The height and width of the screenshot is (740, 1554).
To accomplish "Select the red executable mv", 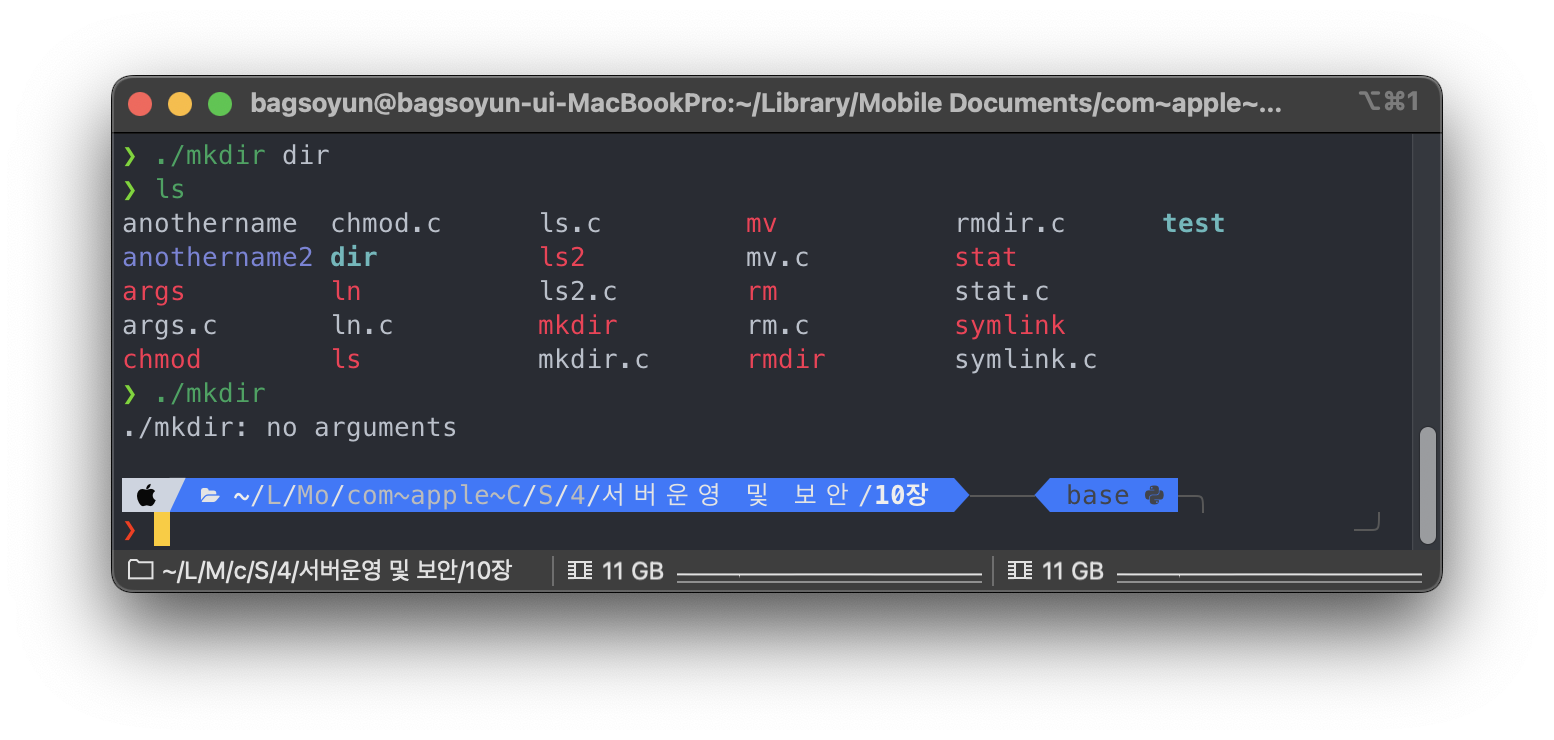I will pos(762,224).
